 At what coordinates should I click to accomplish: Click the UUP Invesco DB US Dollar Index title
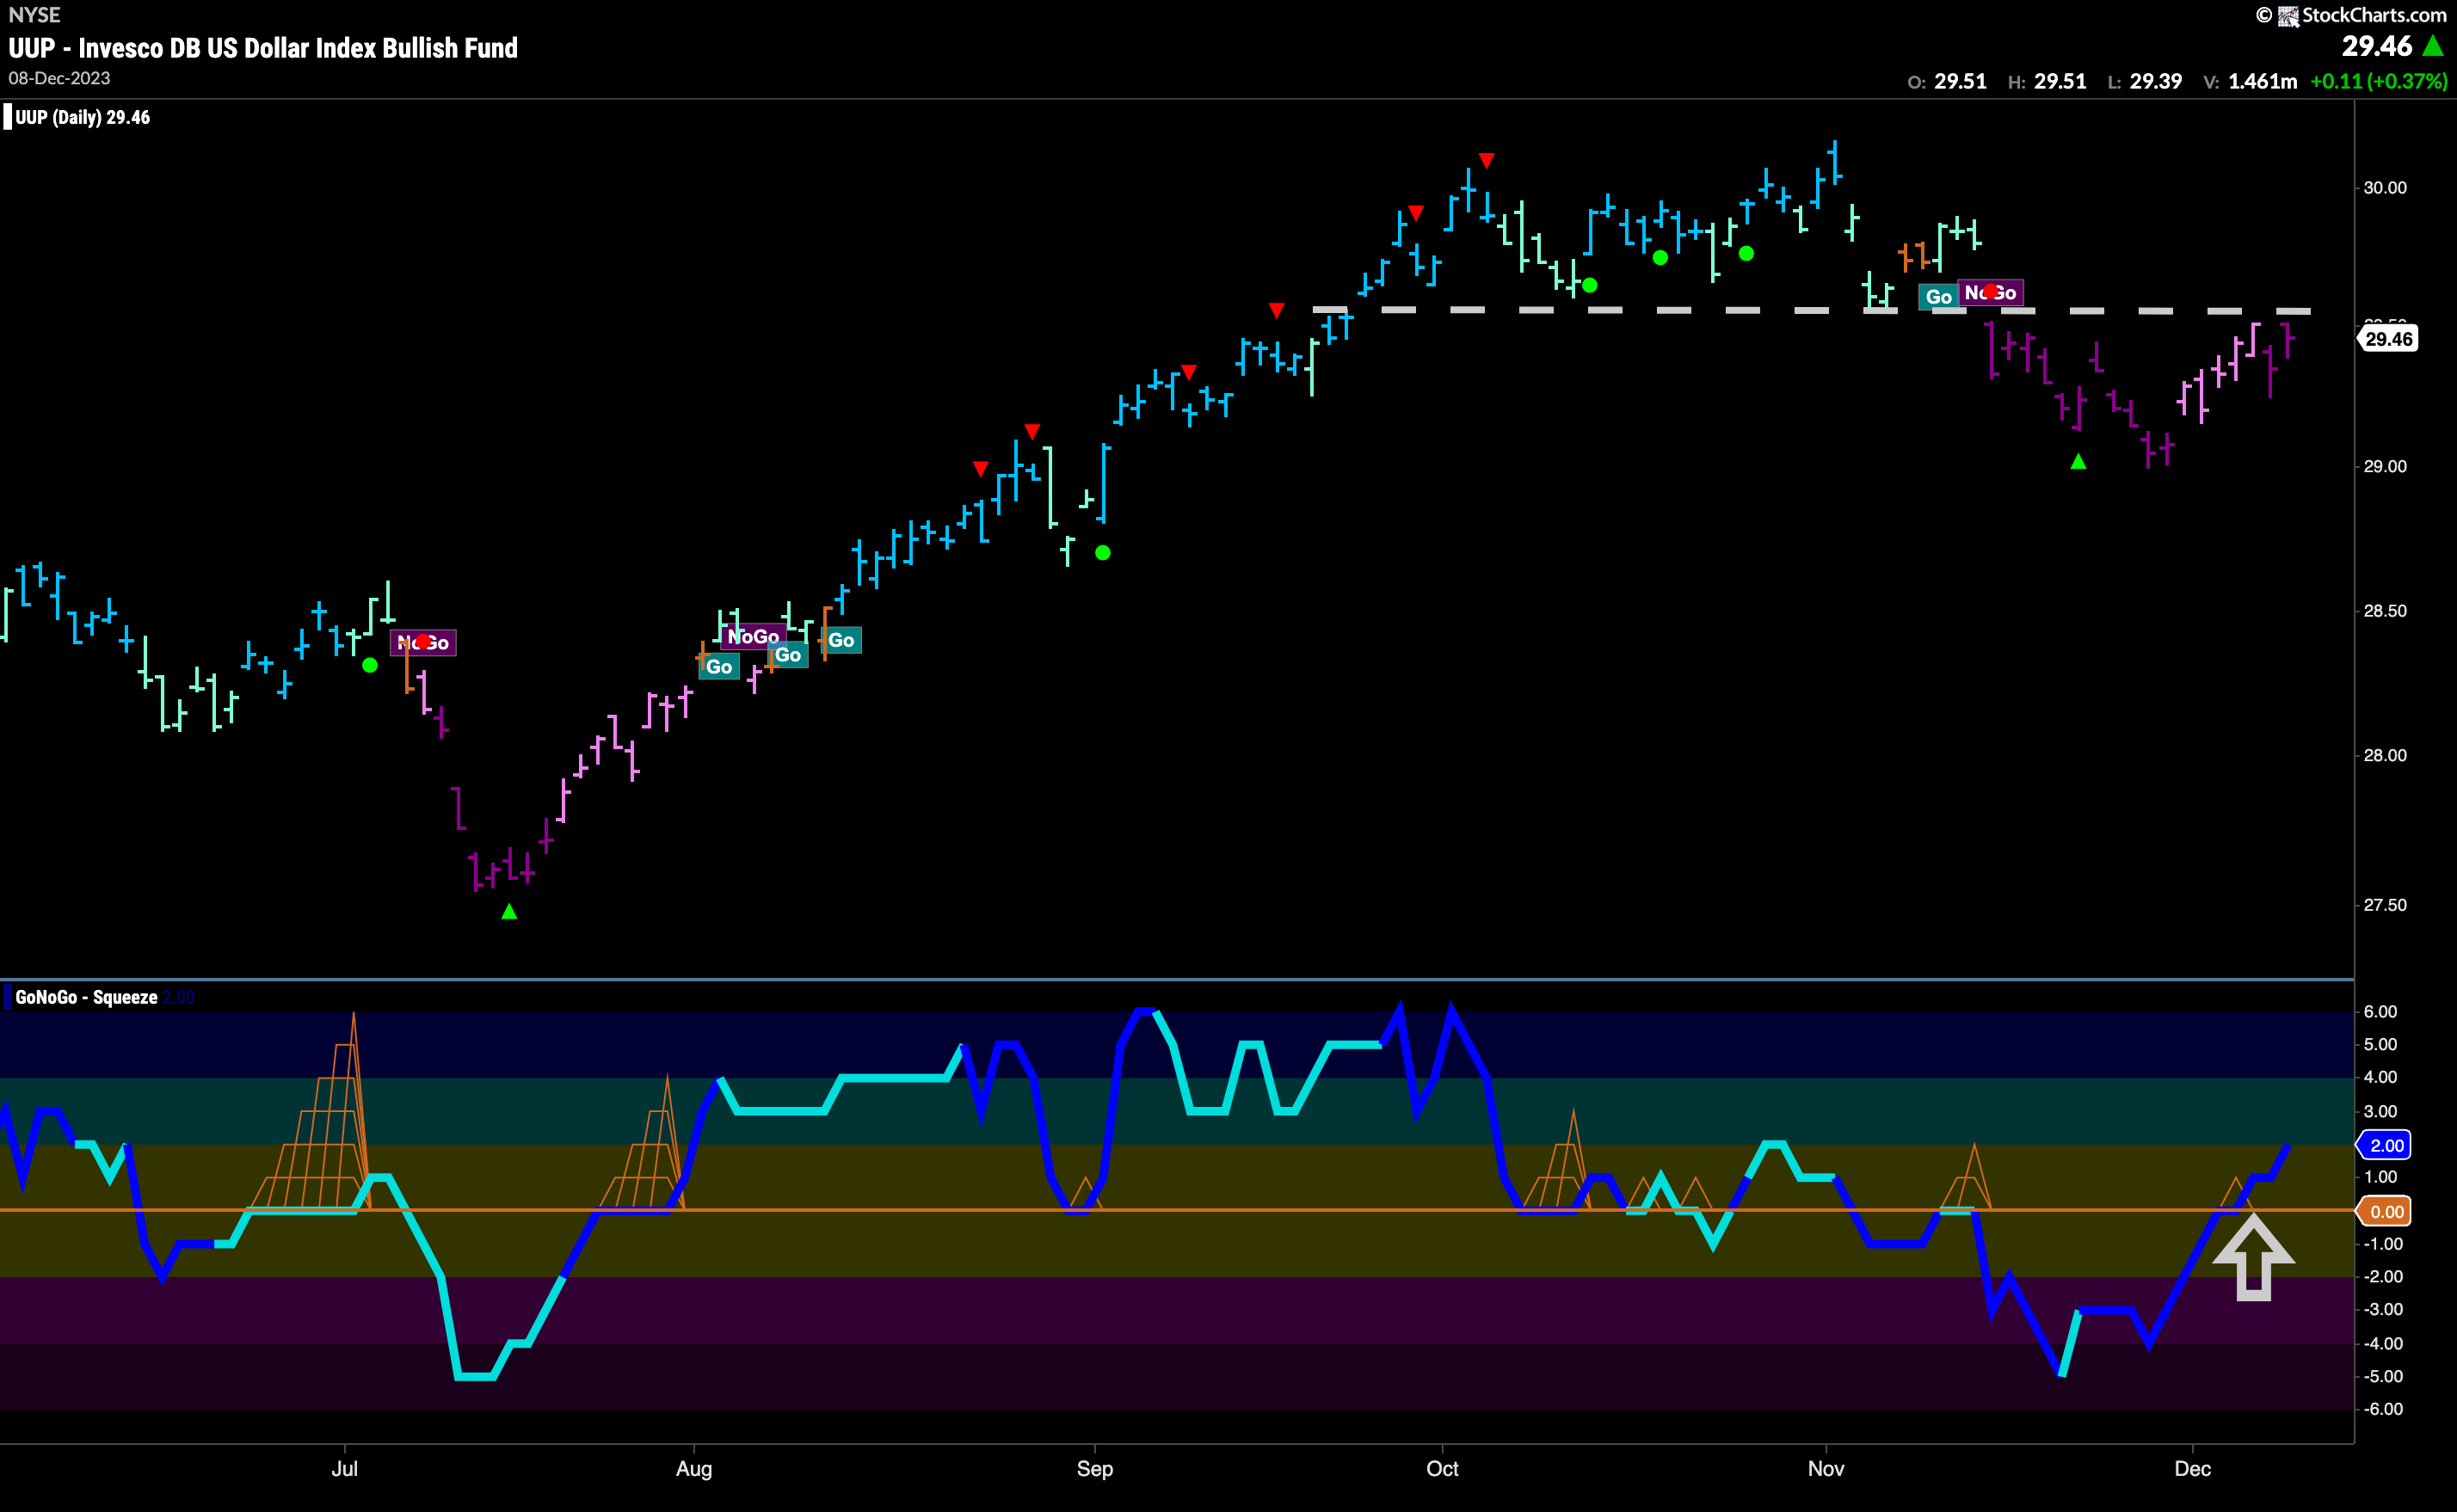pos(263,48)
